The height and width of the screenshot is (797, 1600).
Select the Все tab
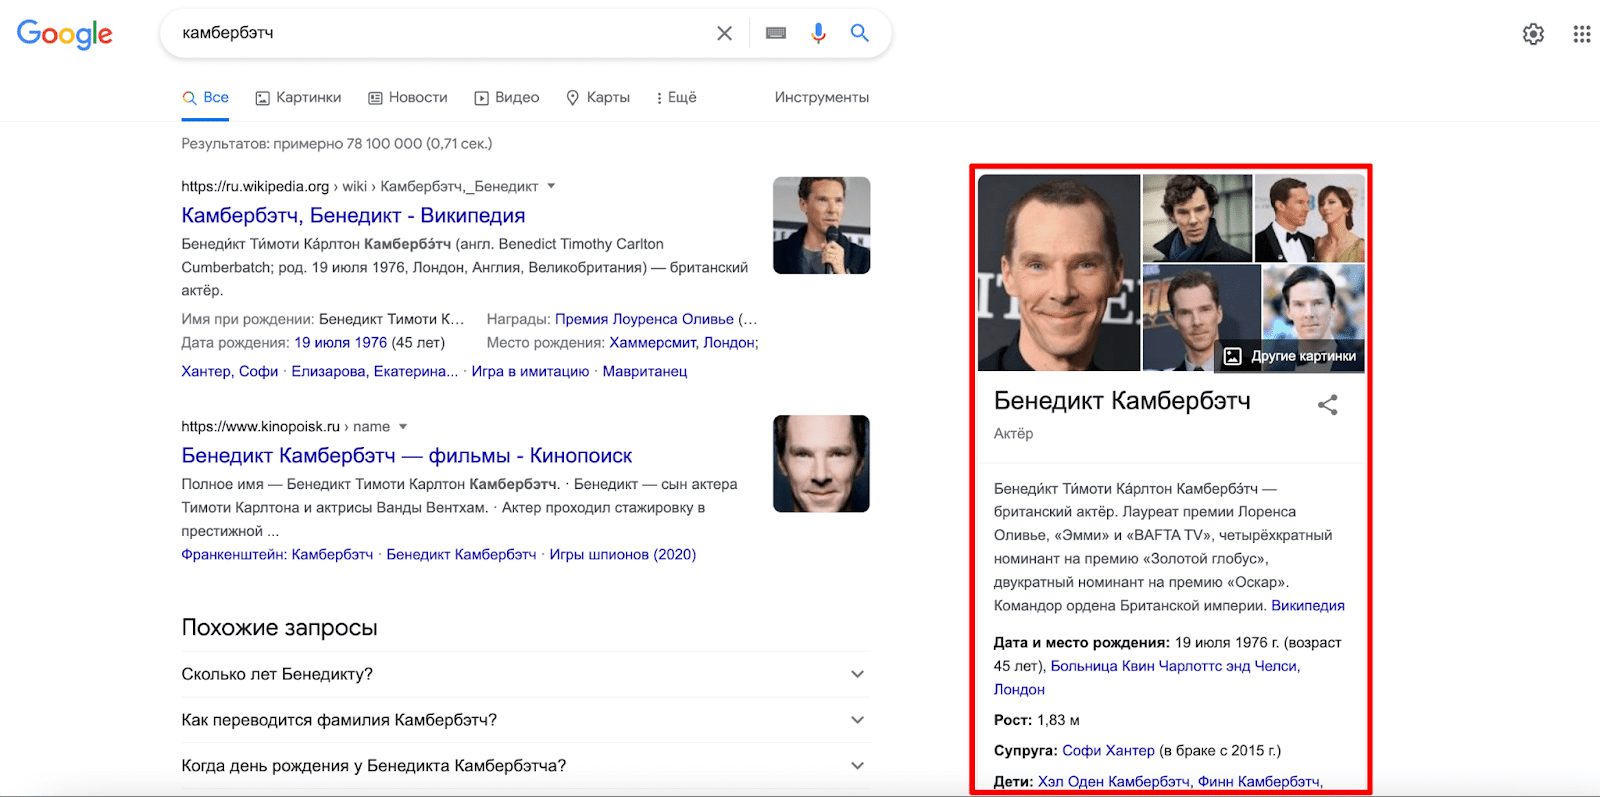pos(205,97)
